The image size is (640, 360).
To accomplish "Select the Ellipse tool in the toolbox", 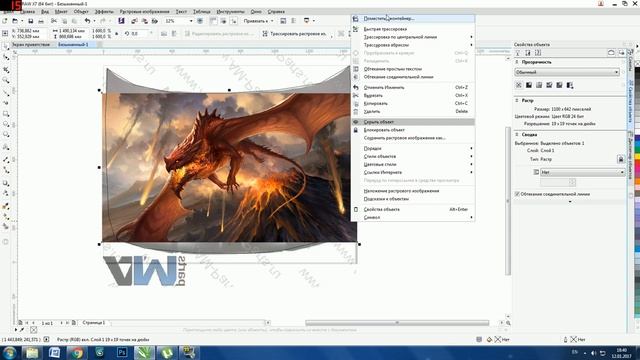I will tap(6, 124).
